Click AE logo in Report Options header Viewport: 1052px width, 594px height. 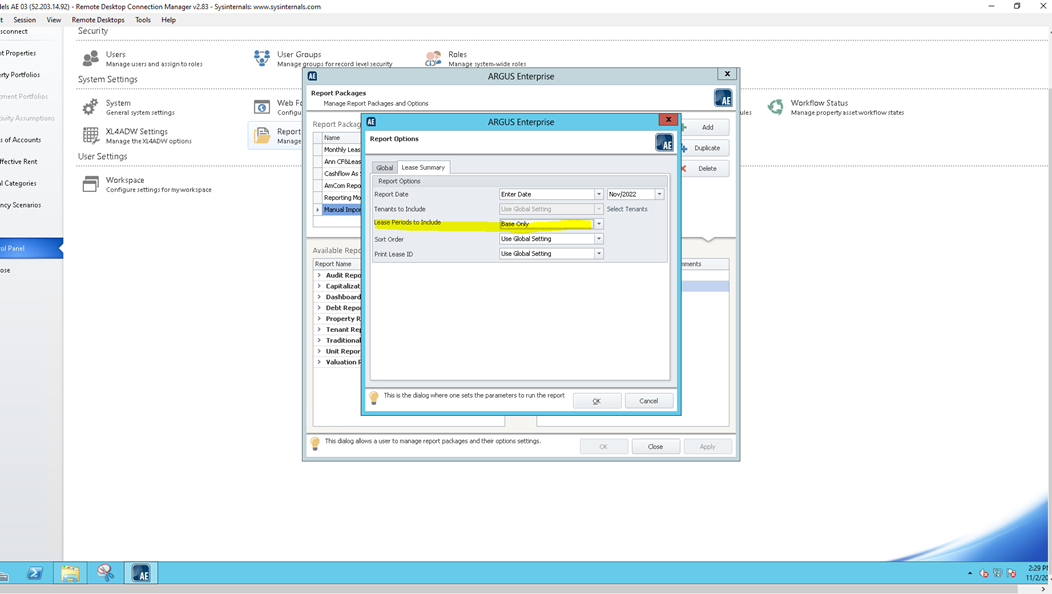point(664,142)
